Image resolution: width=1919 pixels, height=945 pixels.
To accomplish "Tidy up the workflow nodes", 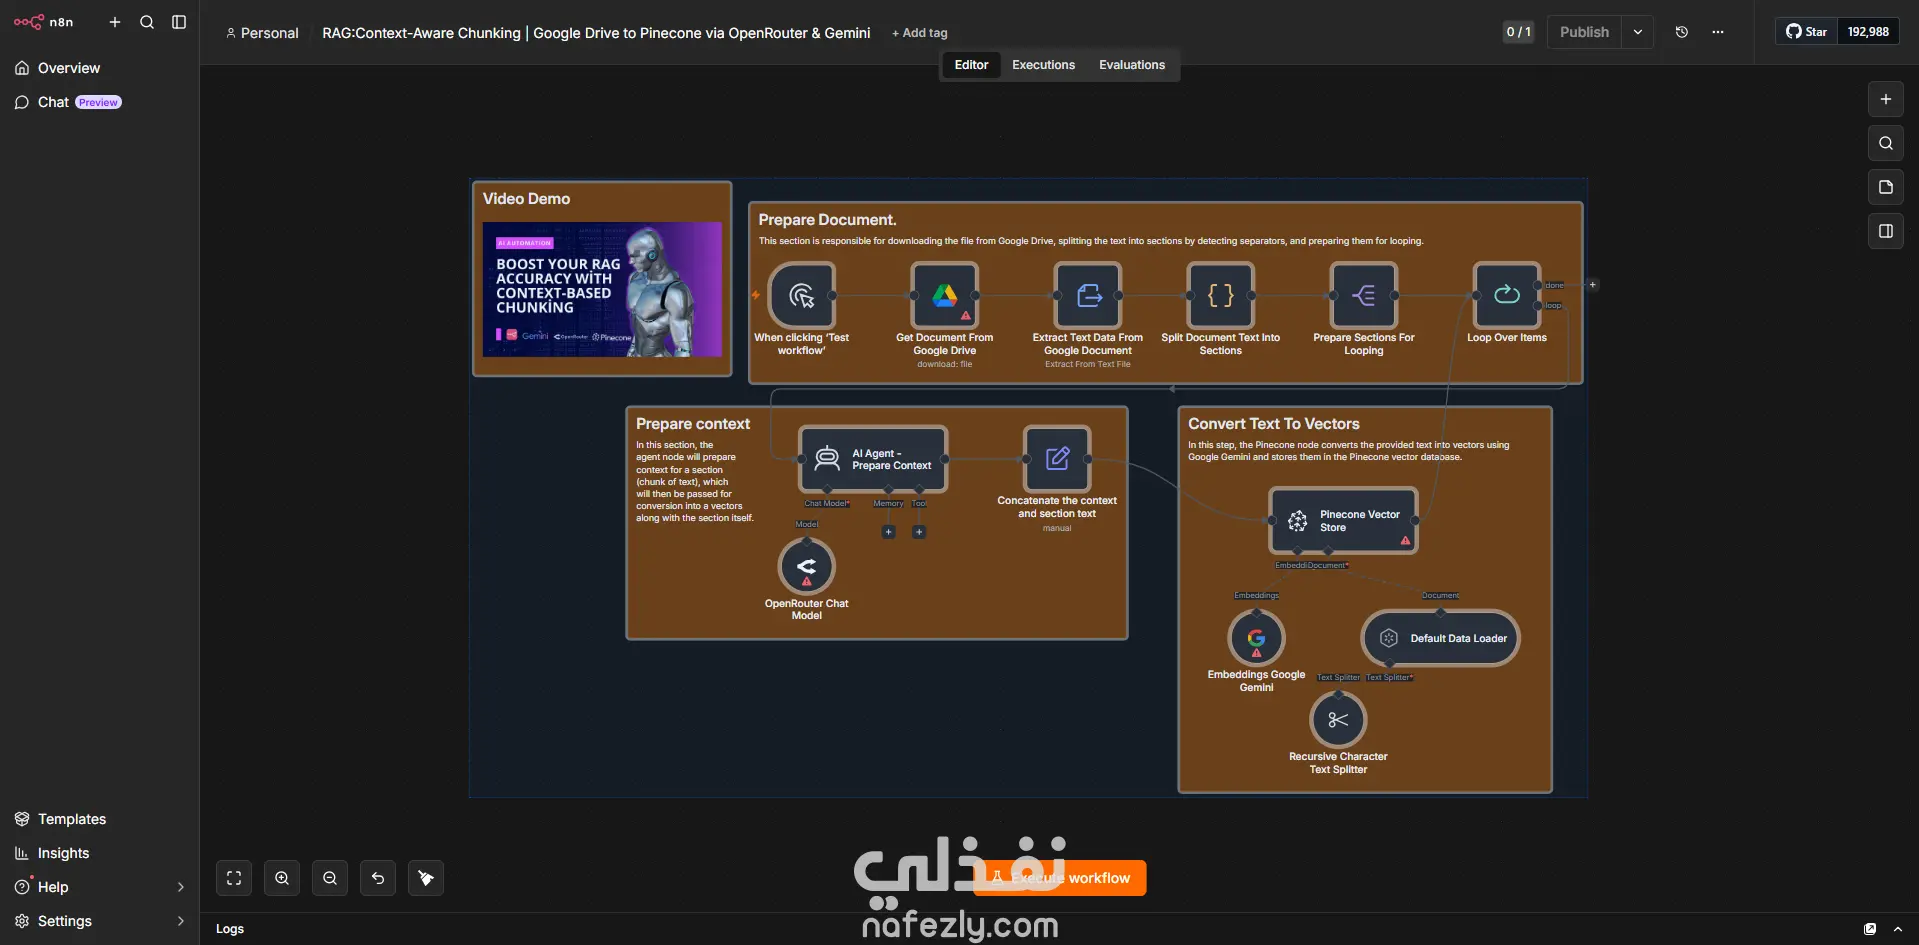I will click(426, 878).
